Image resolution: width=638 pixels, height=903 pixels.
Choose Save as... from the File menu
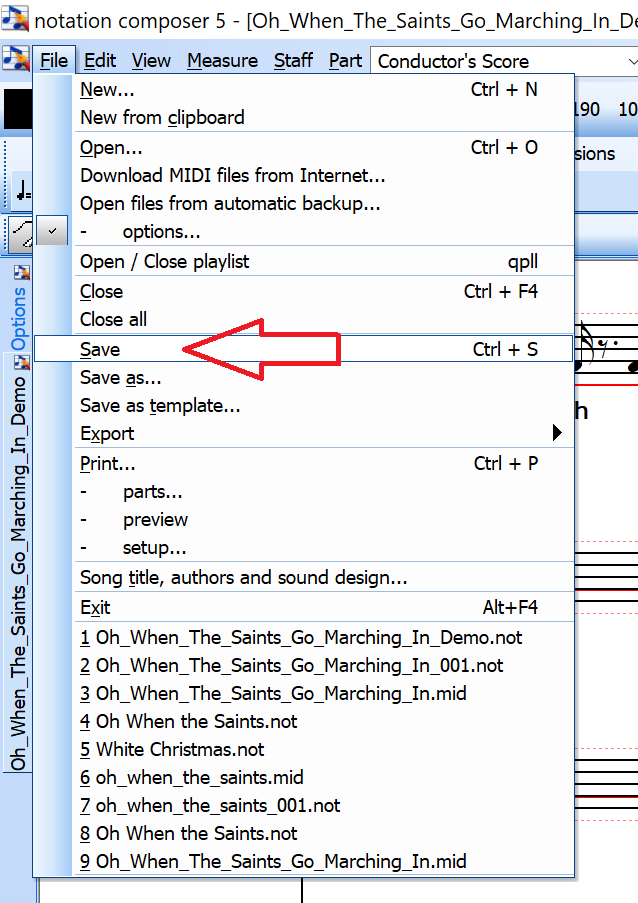(x=120, y=378)
